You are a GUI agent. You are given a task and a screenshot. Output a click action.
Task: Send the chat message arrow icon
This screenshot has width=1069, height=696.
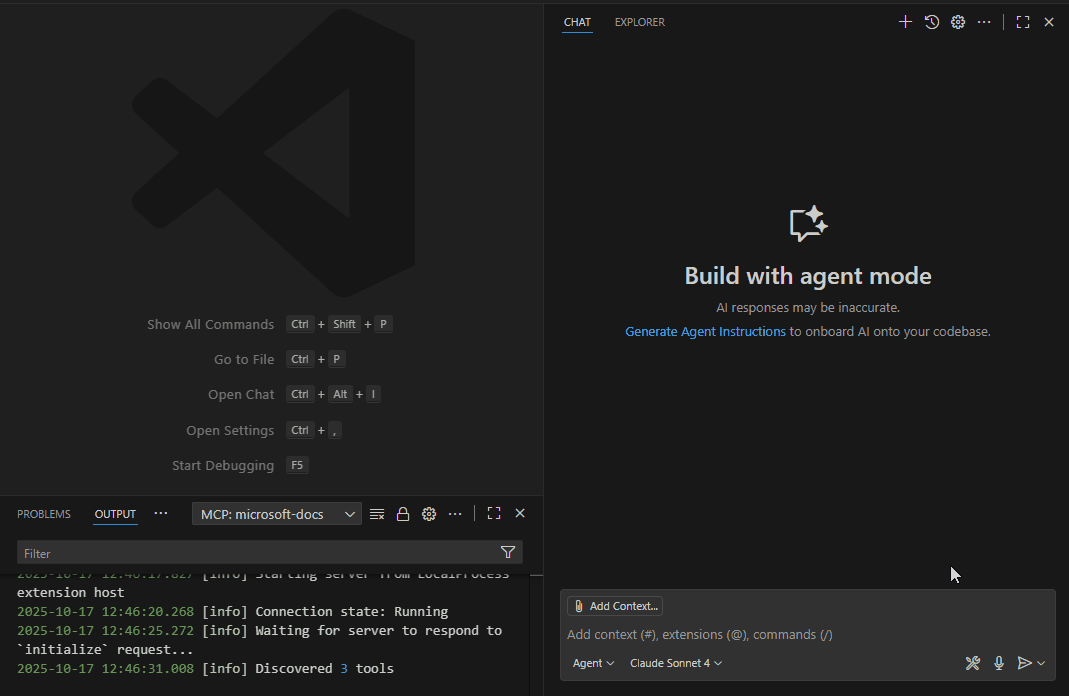1024,663
